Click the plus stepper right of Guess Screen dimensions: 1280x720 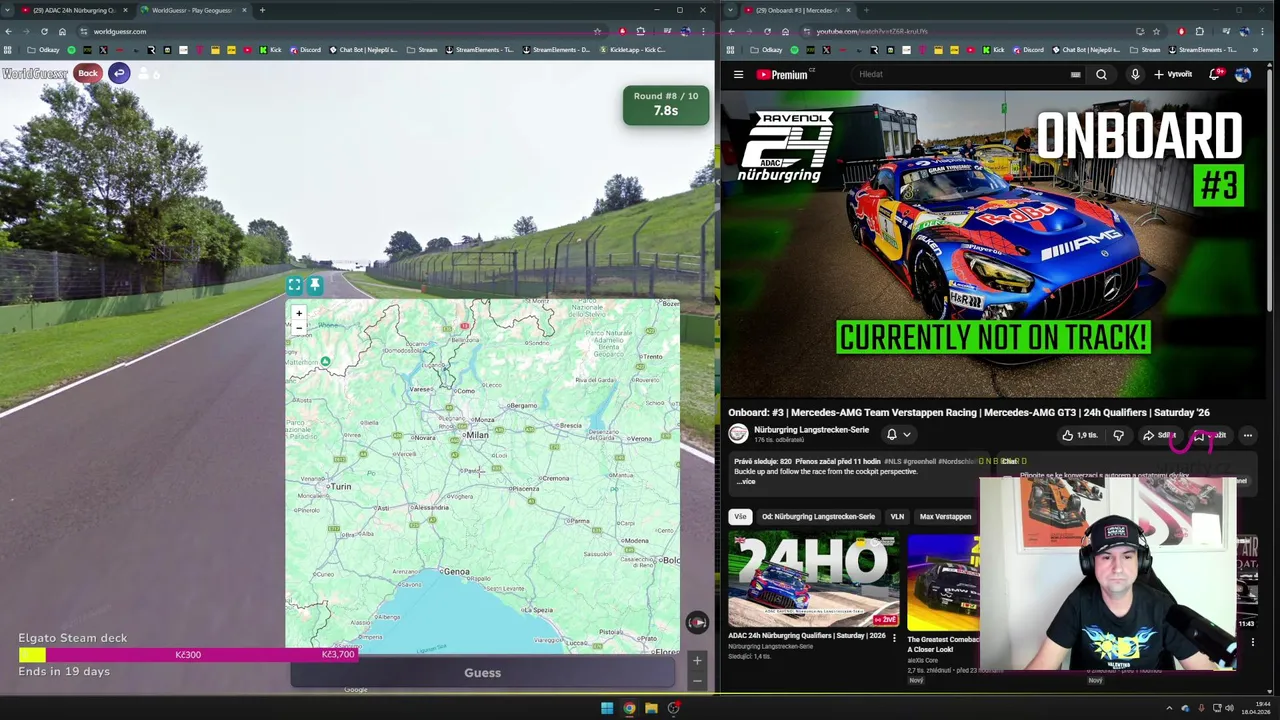pyautogui.click(x=697, y=660)
